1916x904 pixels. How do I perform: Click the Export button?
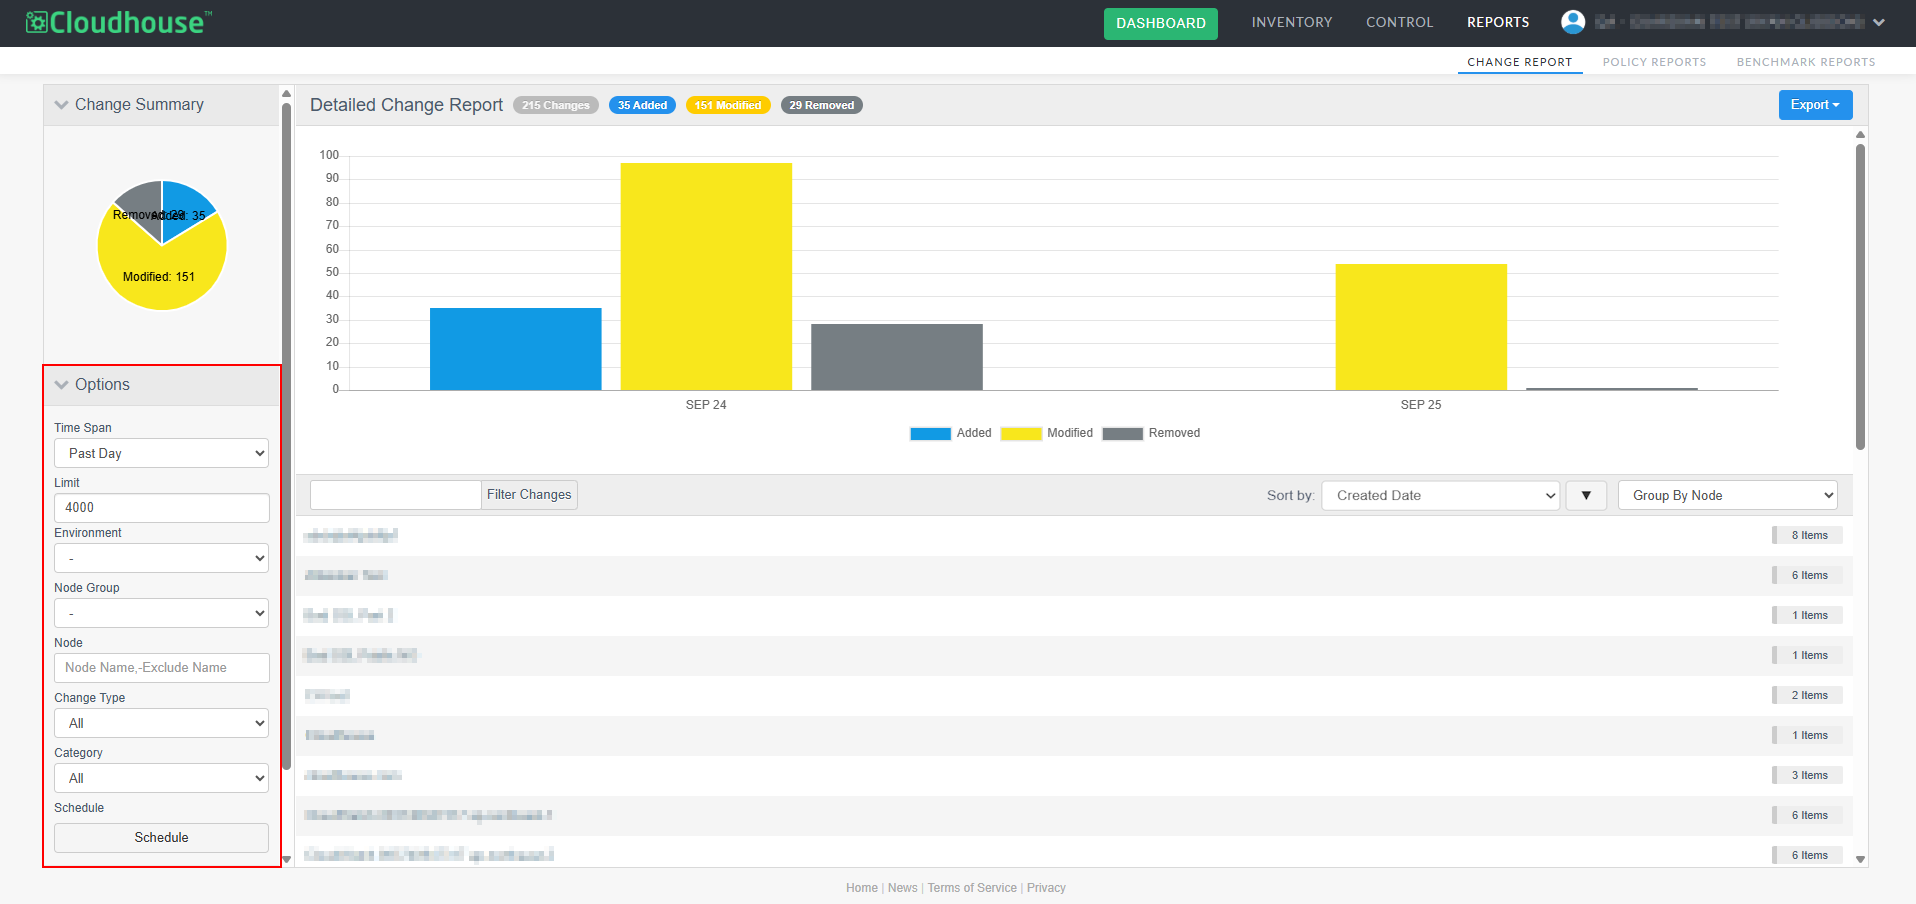1814,105
